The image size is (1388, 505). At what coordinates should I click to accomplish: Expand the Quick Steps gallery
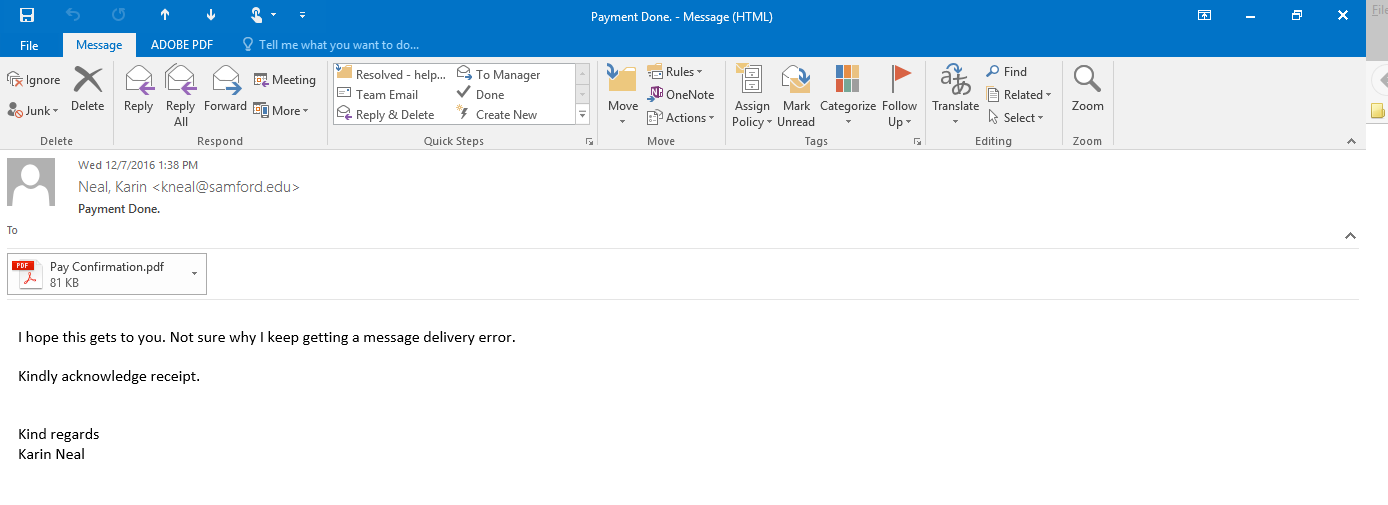pyautogui.click(x=582, y=115)
